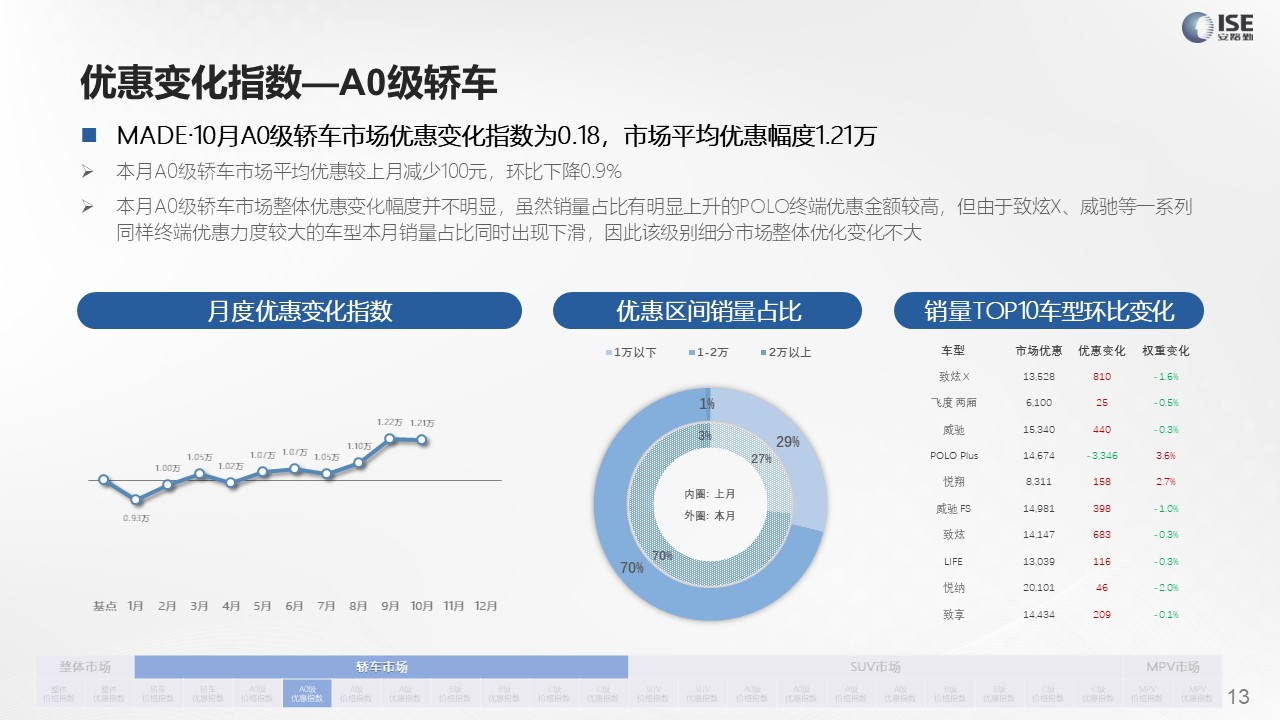The width and height of the screenshot is (1280, 720).
Task: Click the 销量TOP10车型环比变化 section header
Action: coord(1048,311)
